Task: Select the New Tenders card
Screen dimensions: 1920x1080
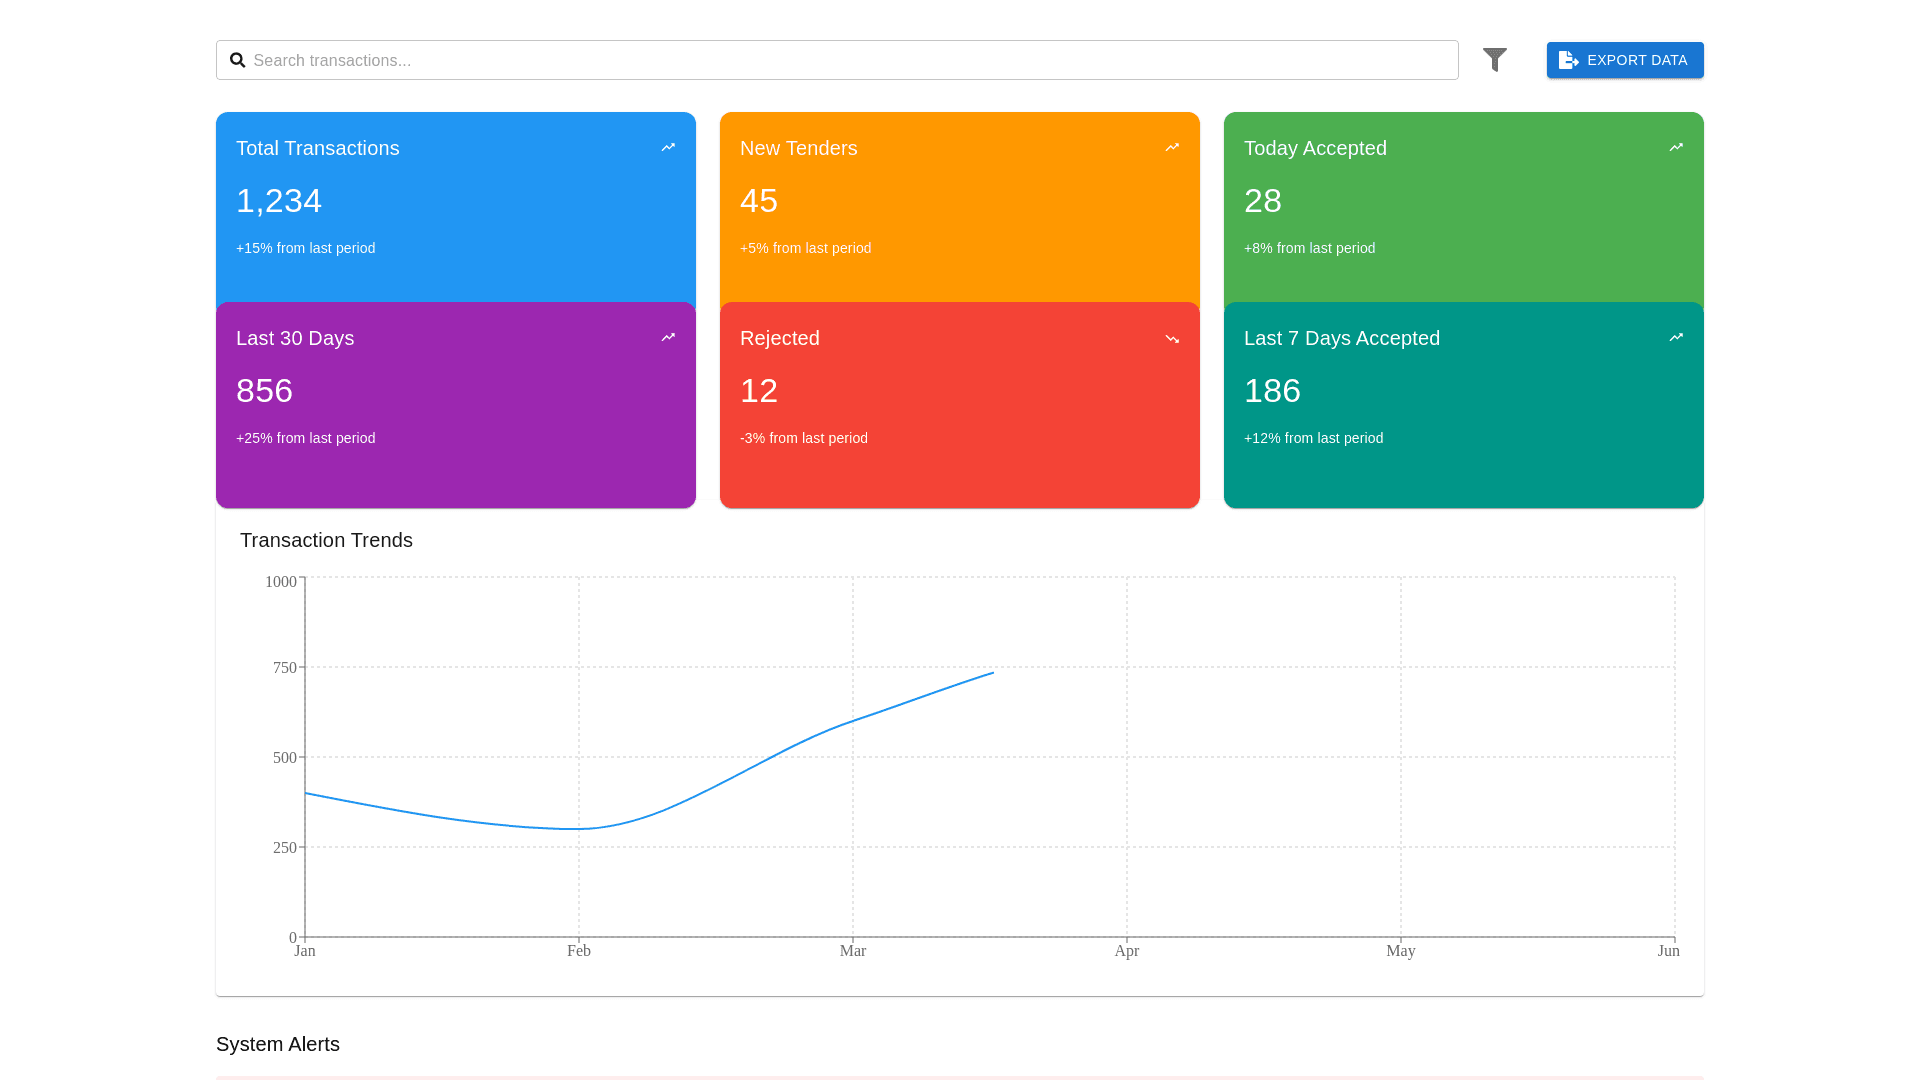Action: tap(959, 207)
